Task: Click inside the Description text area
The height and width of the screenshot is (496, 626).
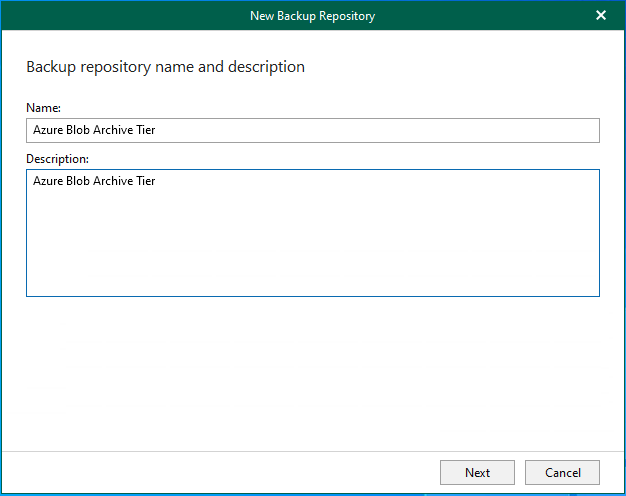Action: tap(312, 232)
